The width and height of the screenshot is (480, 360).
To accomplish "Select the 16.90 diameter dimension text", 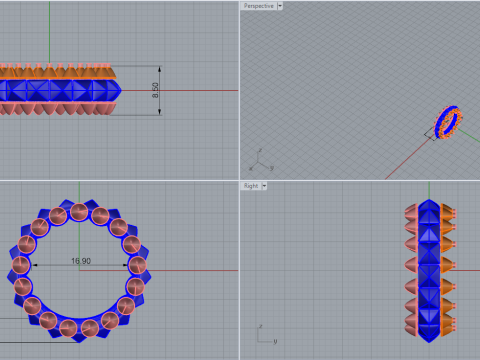I will tap(81, 261).
